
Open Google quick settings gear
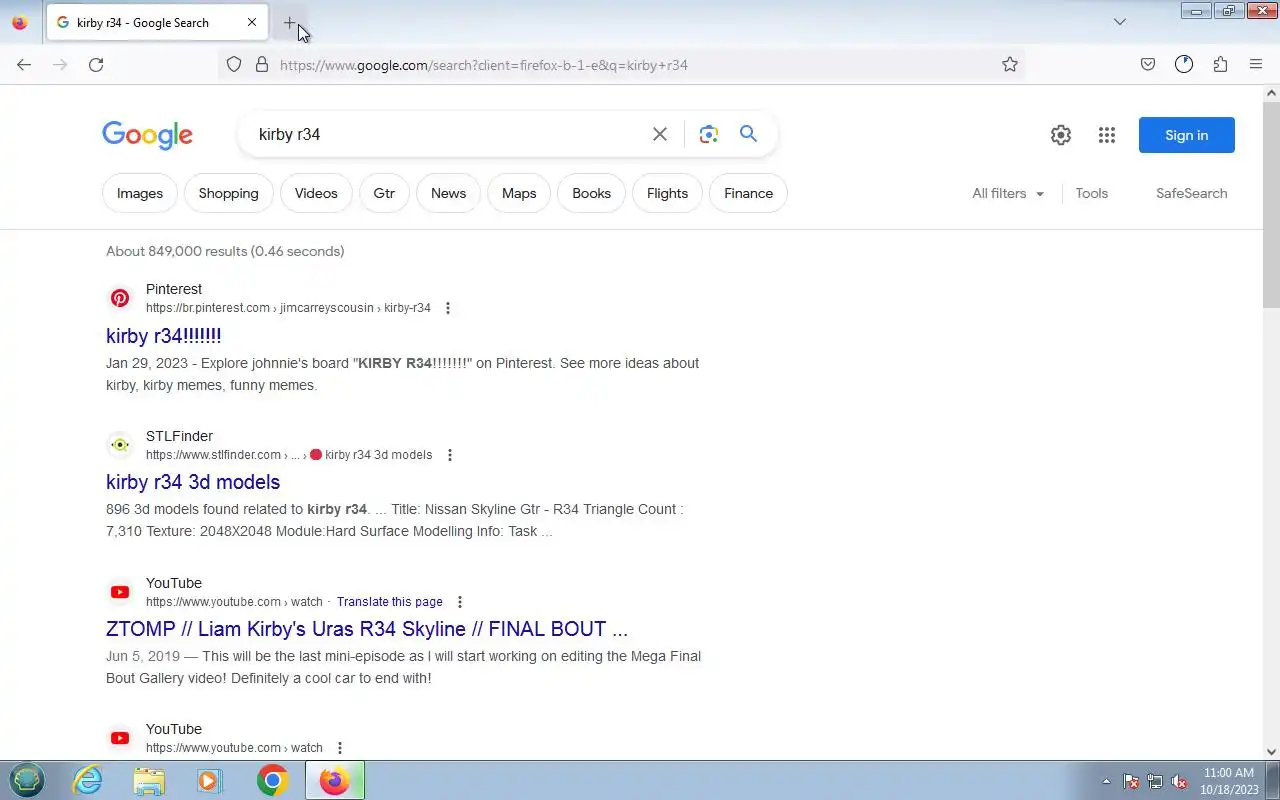click(1061, 135)
